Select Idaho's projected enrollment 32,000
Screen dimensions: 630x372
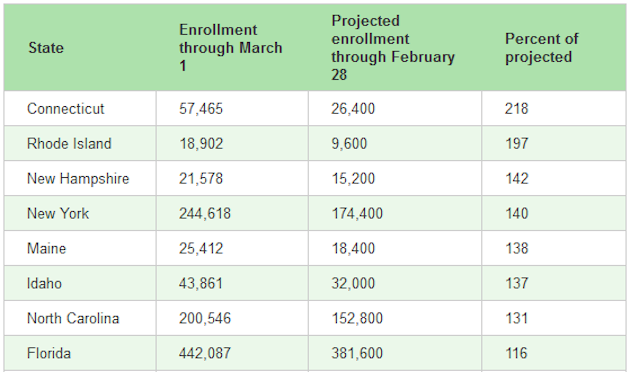click(353, 284)
